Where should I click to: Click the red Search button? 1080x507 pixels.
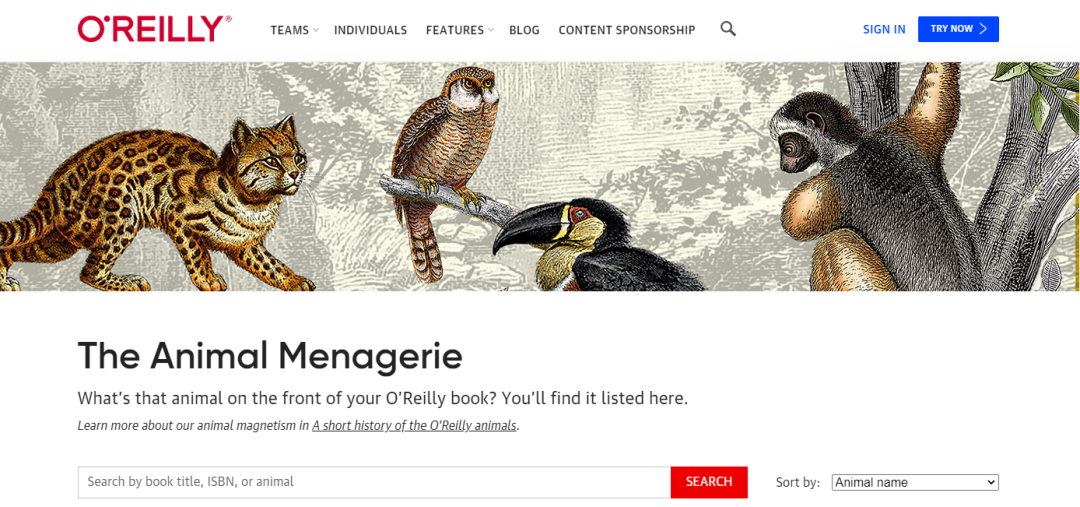pyautogui.click(x=709, y=482)
